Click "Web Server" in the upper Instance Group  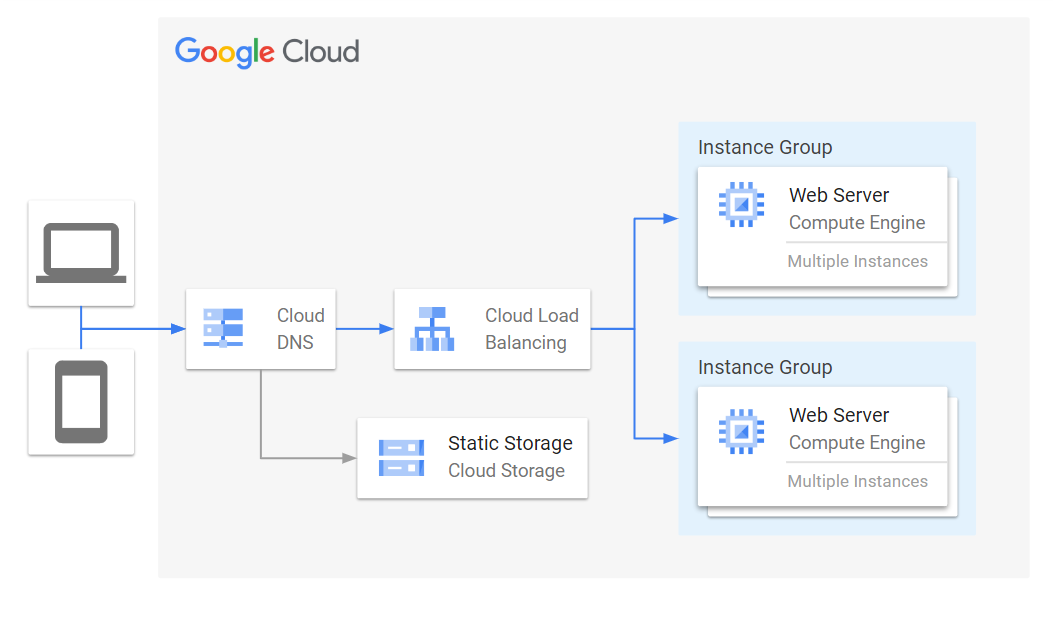tap(839, 195)
